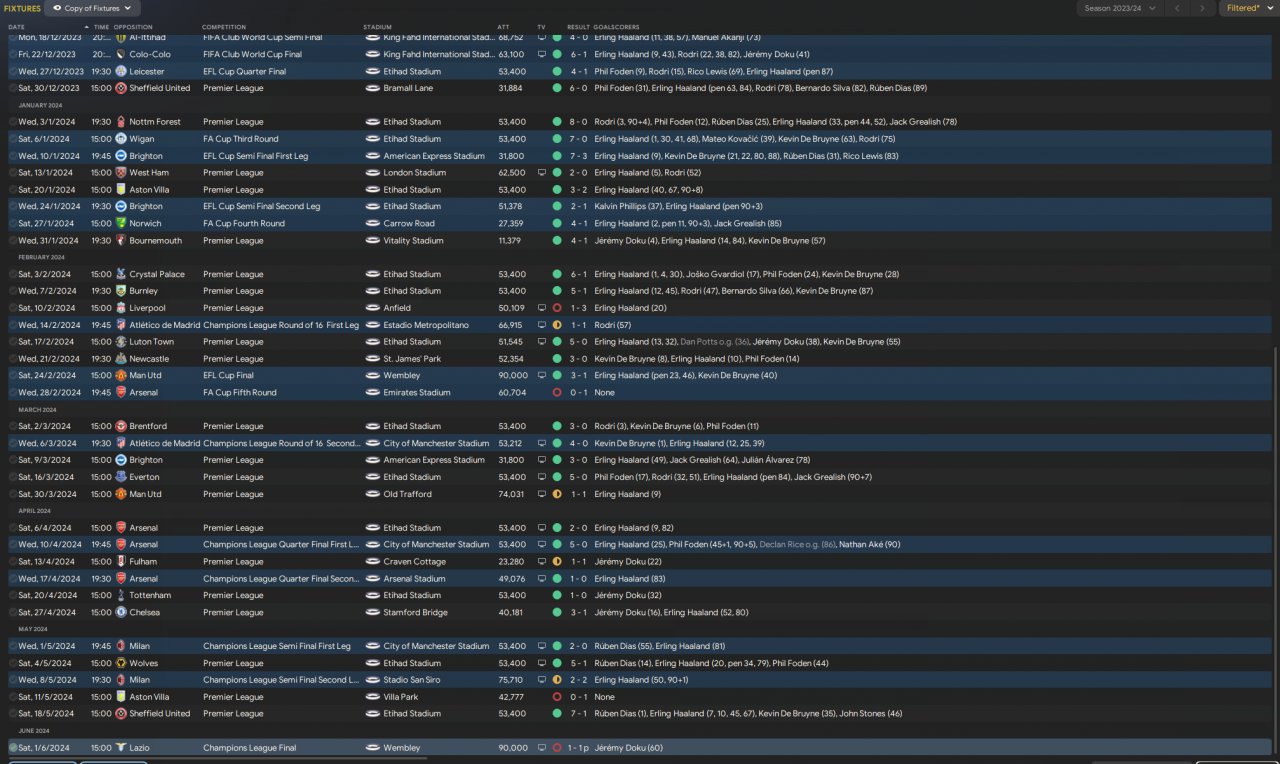The height and width of the screenshot is (764, 1280).
Task: Click the draw indicator on the Fulham row
Action: point(557,562)
